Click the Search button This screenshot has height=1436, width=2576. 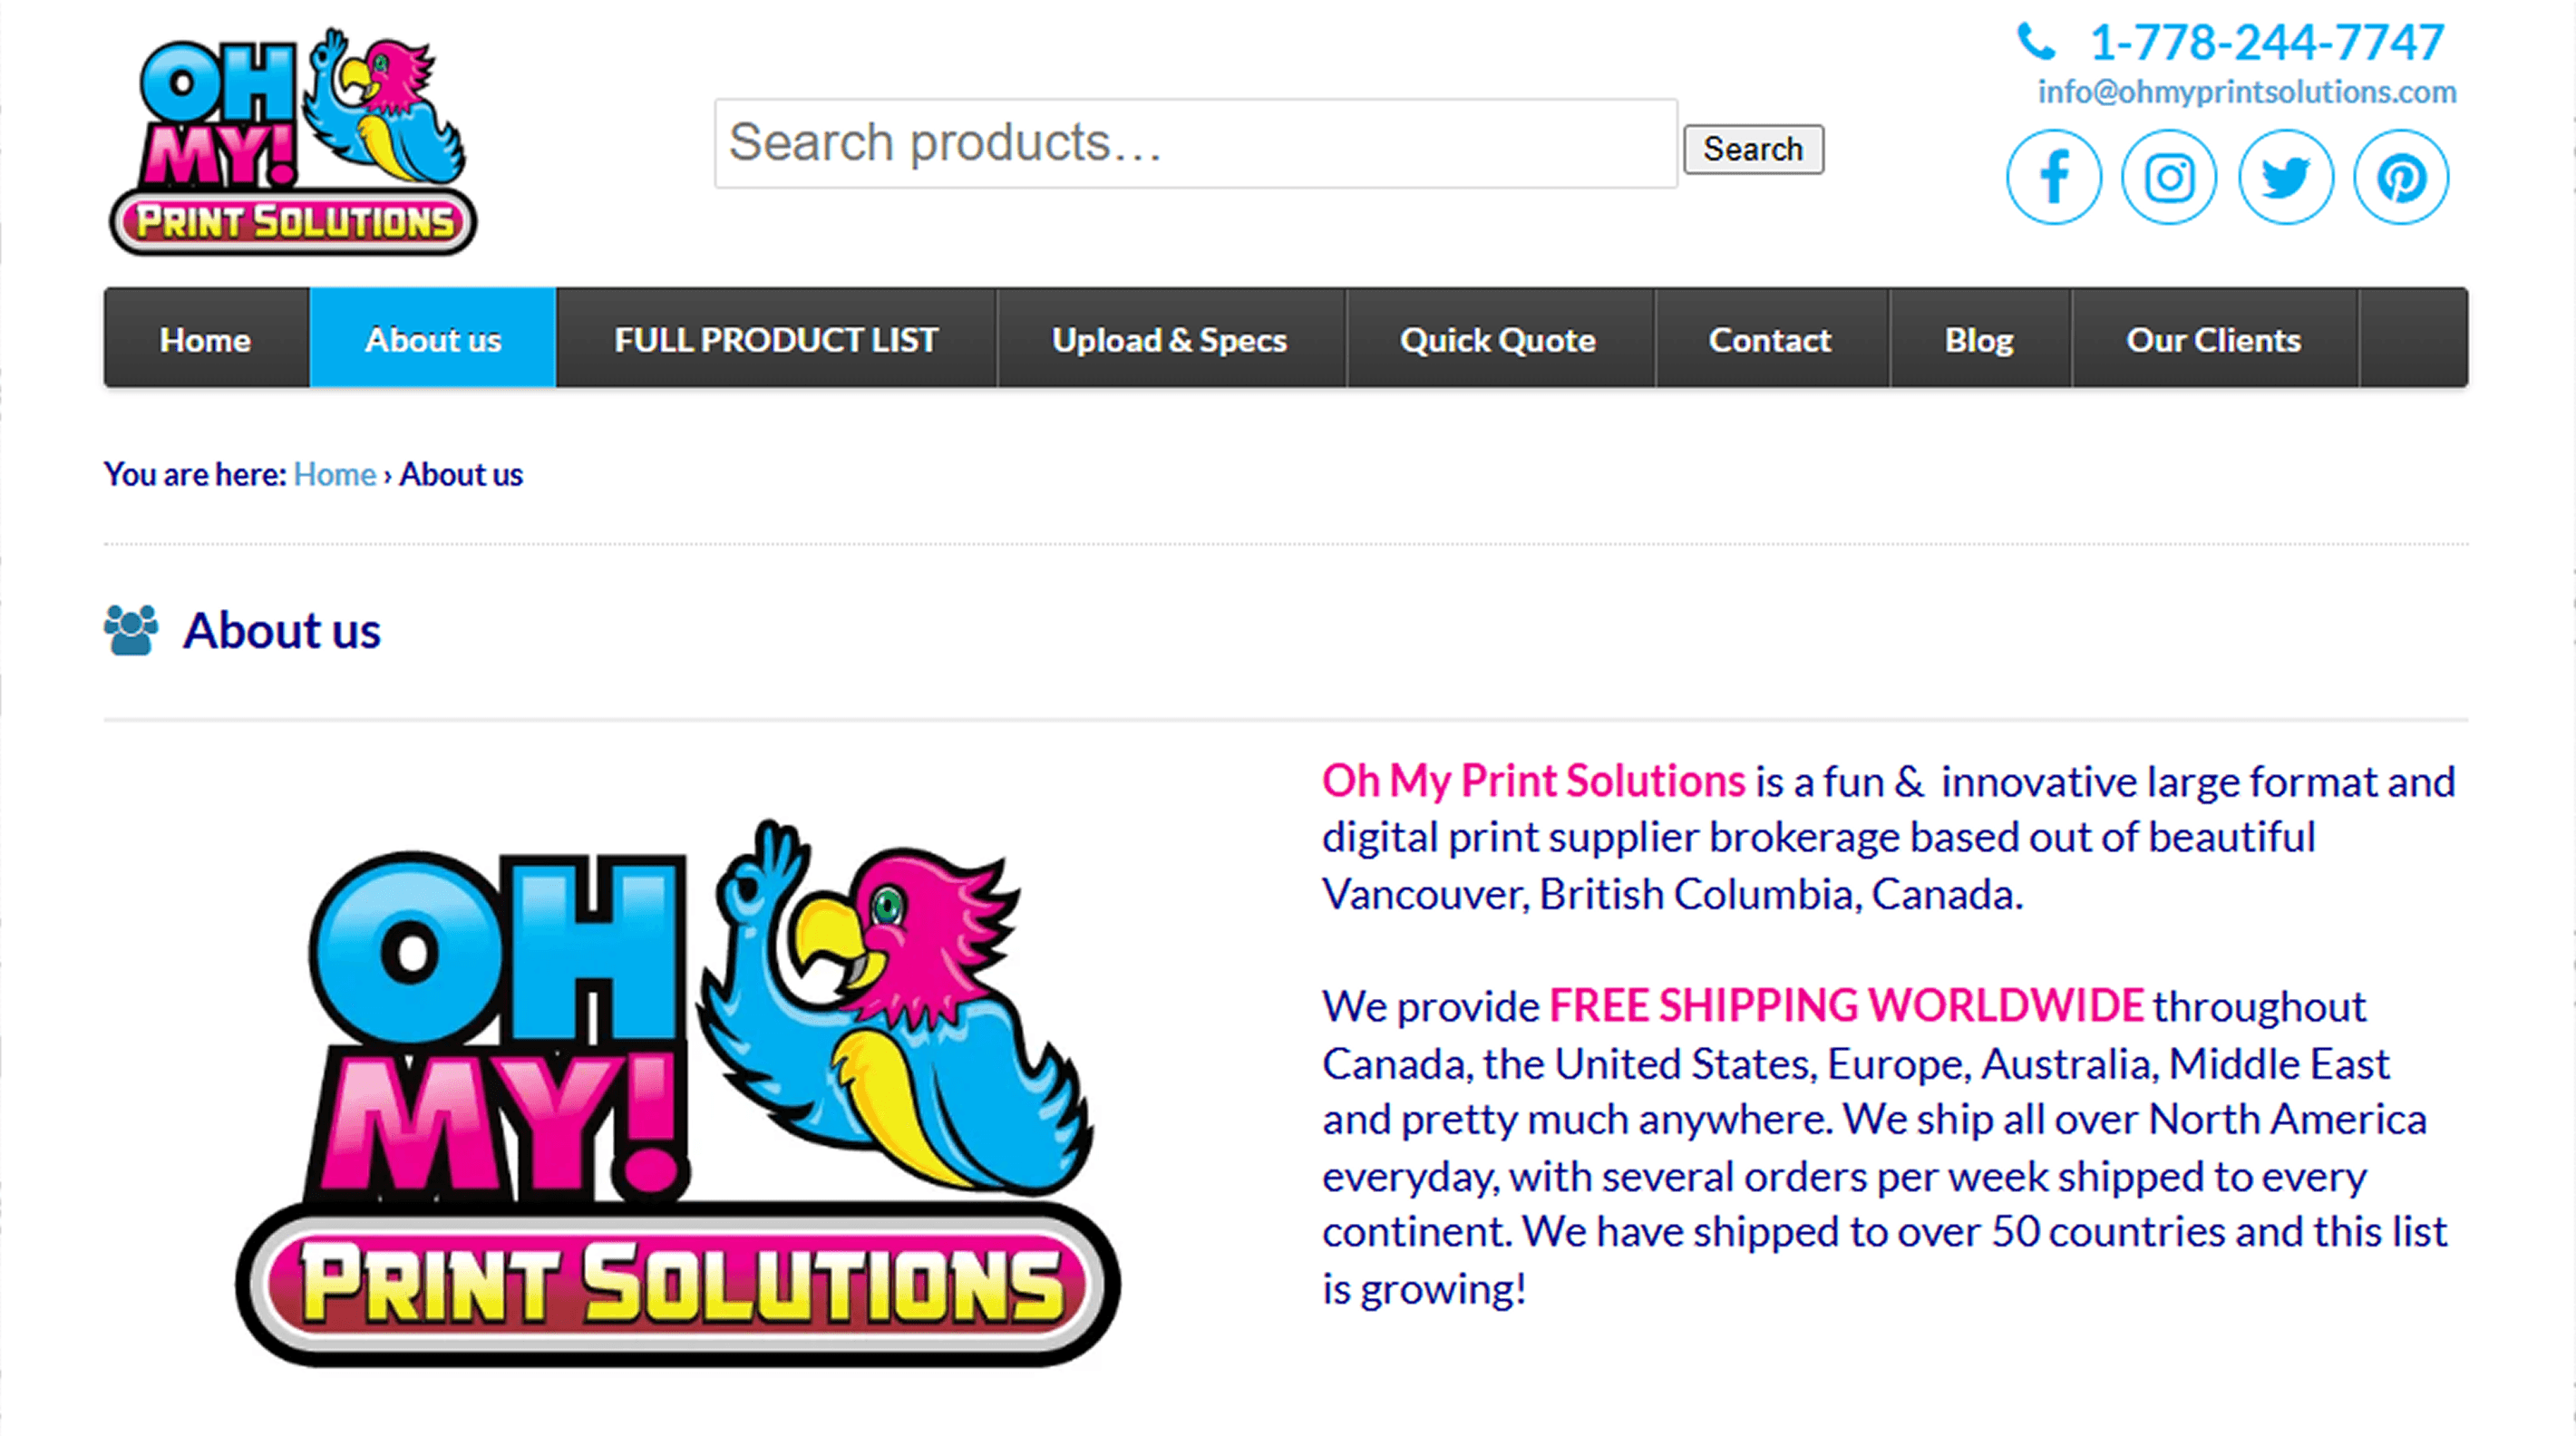tap(1753, 149)
